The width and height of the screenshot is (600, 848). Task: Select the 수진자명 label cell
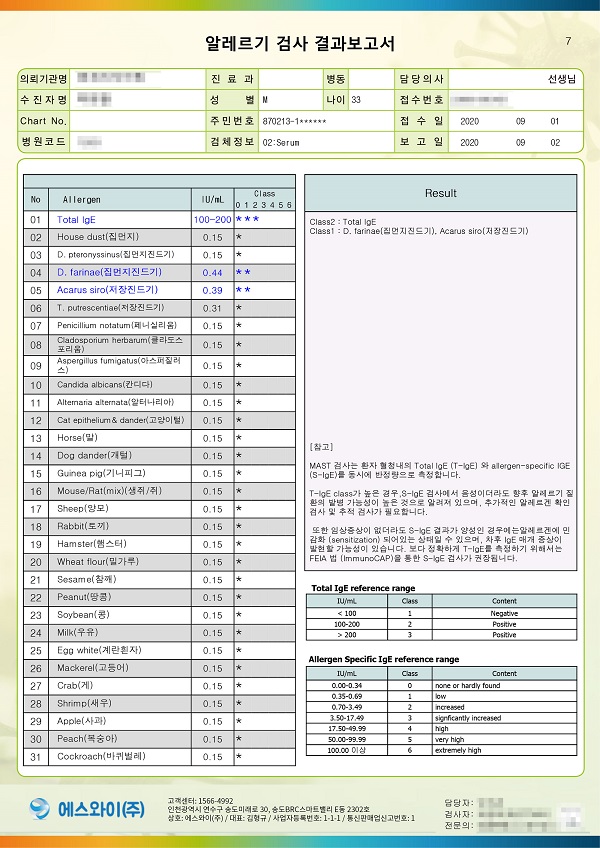click(x=44, y=100)
